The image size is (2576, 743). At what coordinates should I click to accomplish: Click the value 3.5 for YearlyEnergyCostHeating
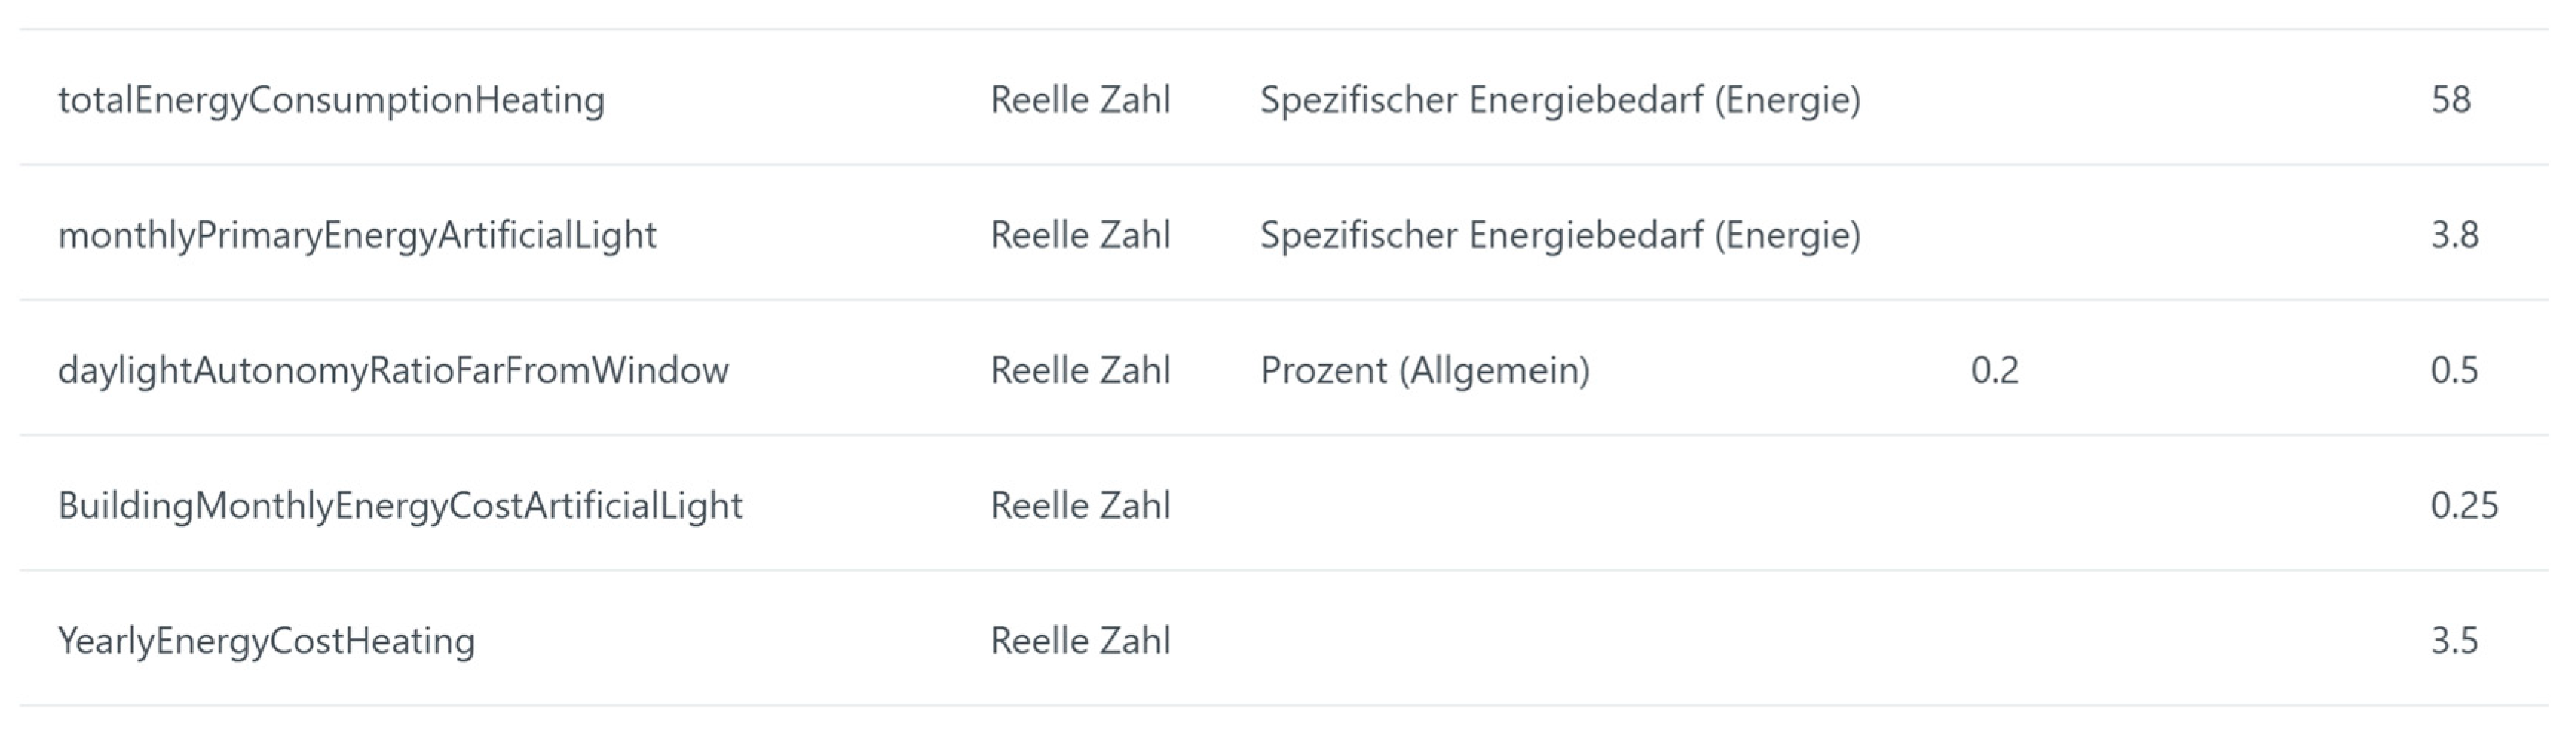(2454, 640)
